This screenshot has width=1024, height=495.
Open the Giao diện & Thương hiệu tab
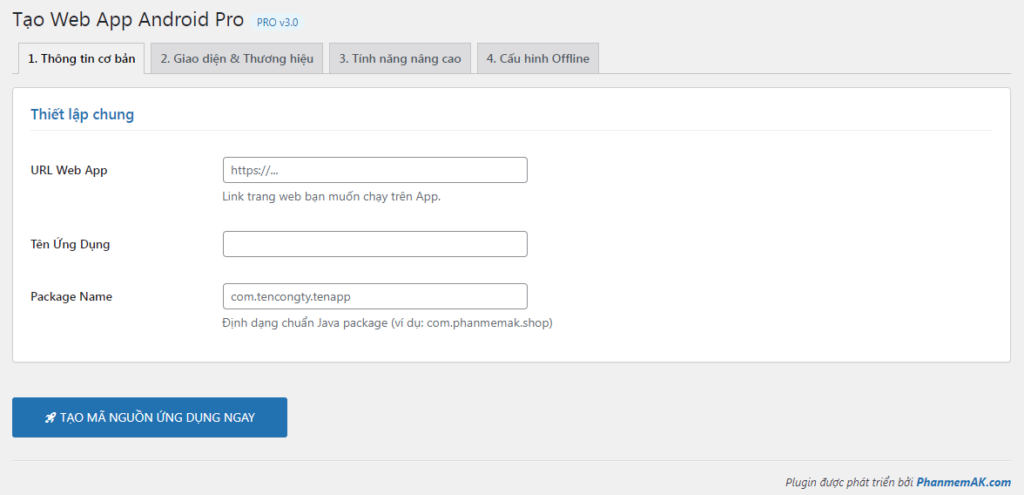point(237,59)
